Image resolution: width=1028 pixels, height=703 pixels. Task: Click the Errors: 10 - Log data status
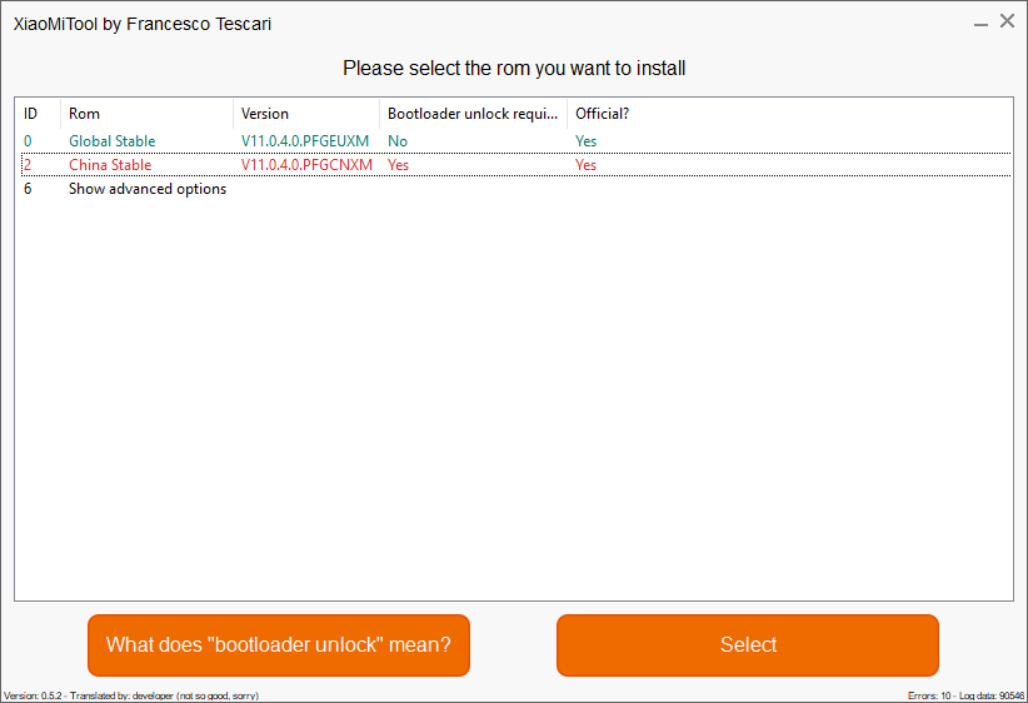click(x=966, y=696)
